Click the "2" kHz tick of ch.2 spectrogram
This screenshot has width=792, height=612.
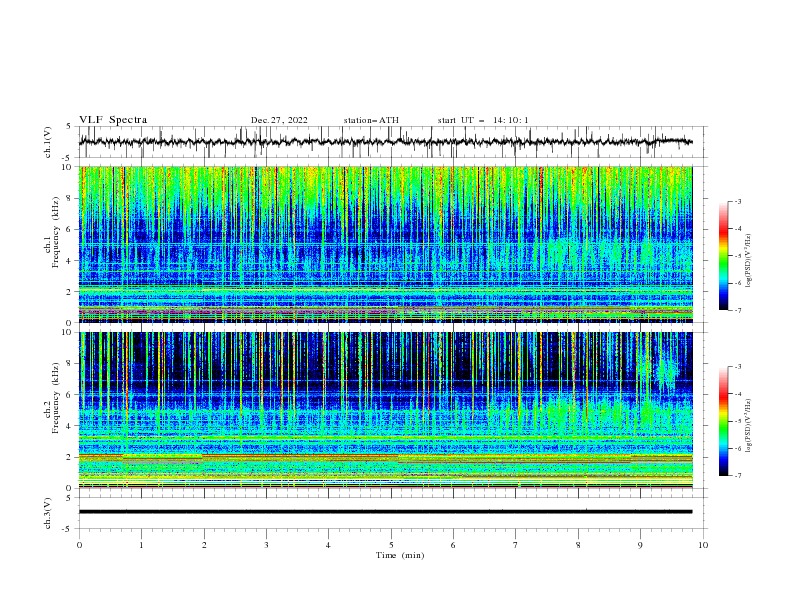[x=70, y=457]
